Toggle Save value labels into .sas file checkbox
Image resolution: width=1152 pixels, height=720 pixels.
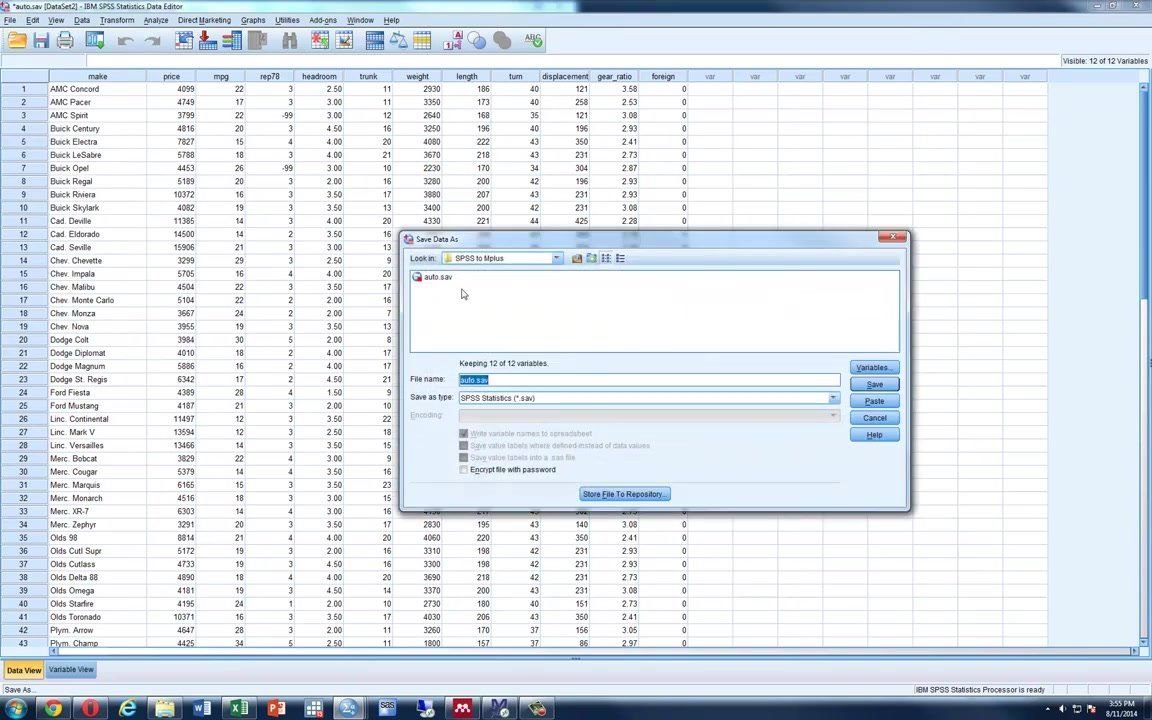click(x=464, y=457)
